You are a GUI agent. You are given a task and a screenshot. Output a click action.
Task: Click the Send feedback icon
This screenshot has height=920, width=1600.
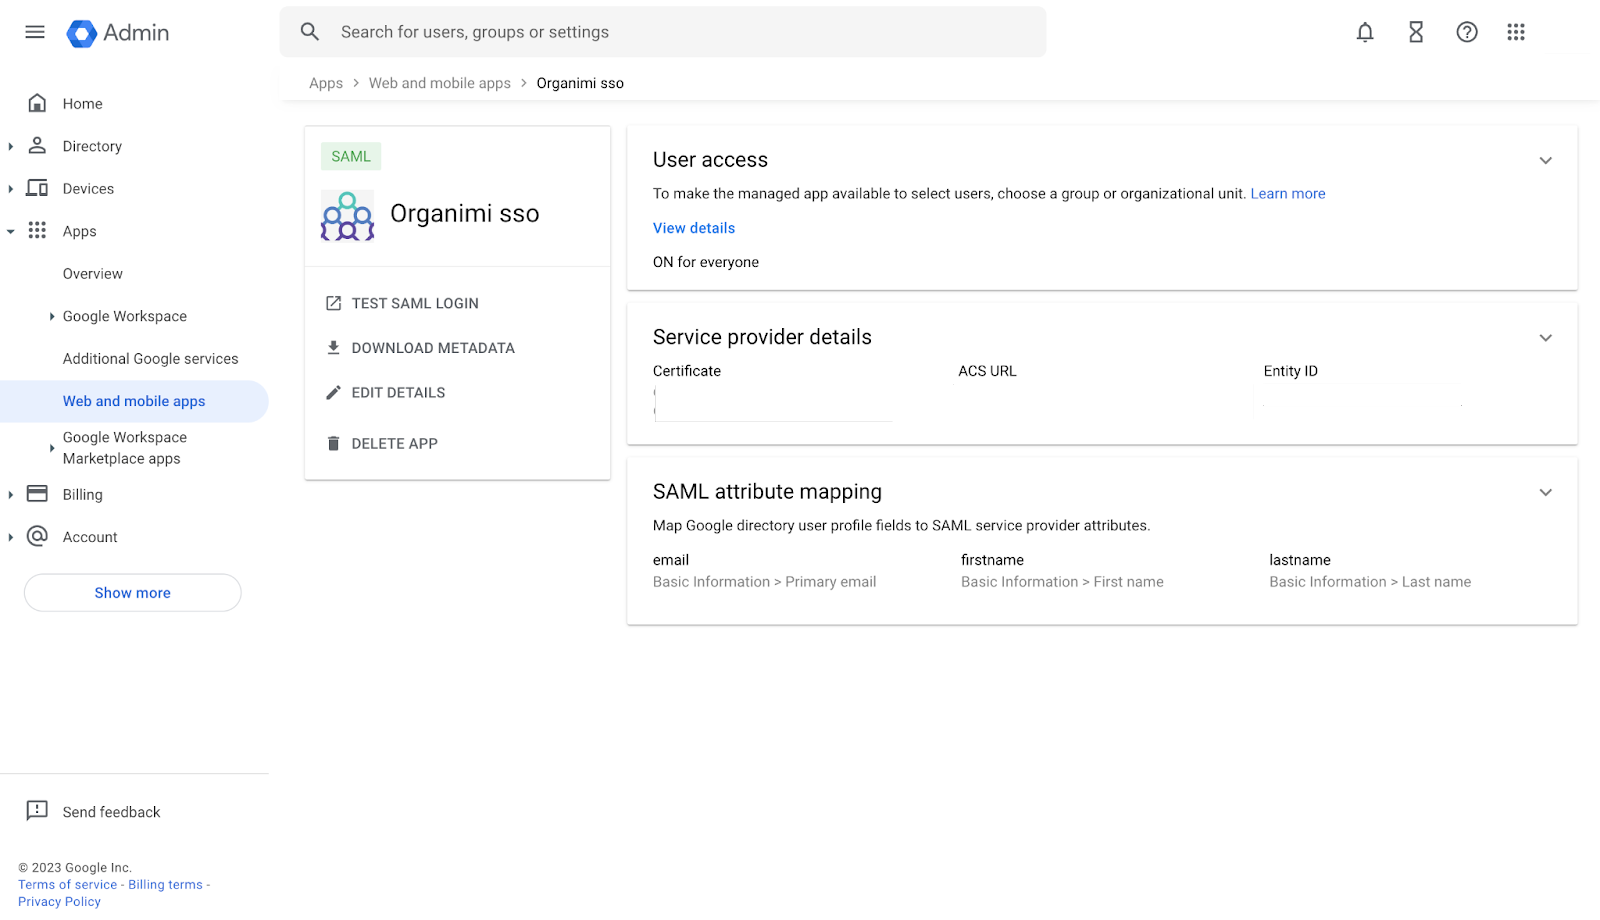(37, 811)
